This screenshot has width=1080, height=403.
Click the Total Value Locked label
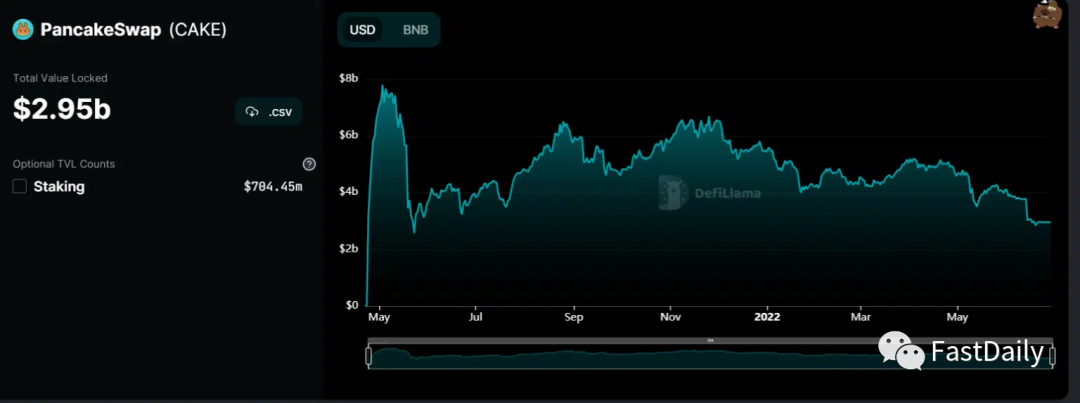(60, 79)
